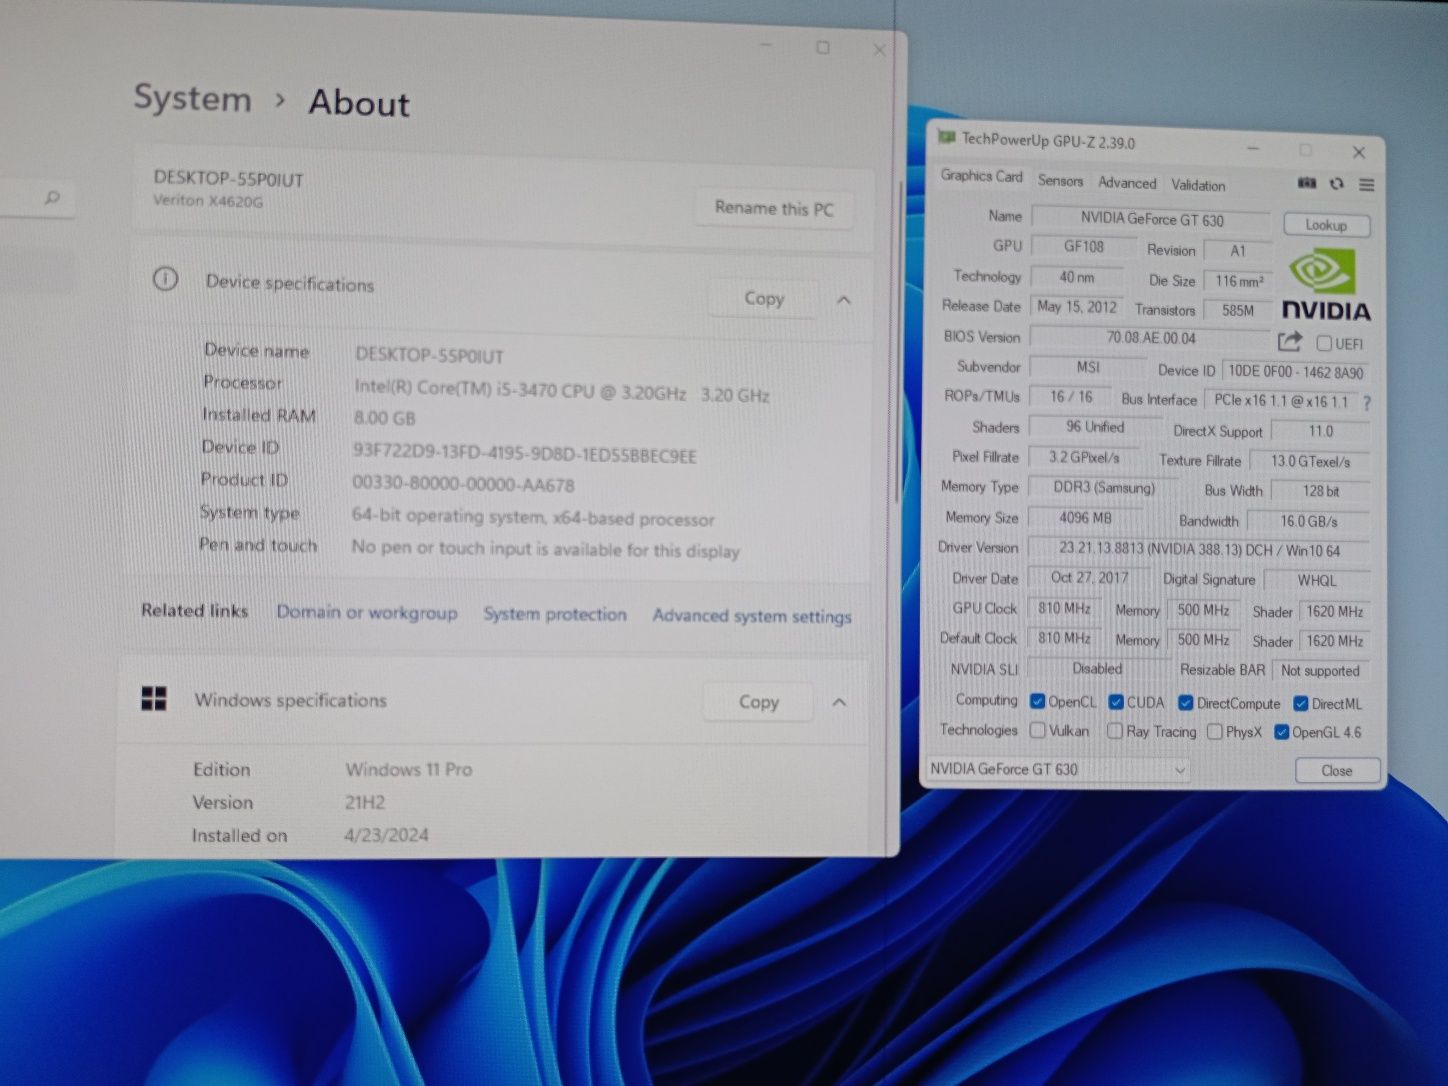This screenshot has height=1086, width=1448.
Task: Click the Driver Version field
Action: (1199, 549)
